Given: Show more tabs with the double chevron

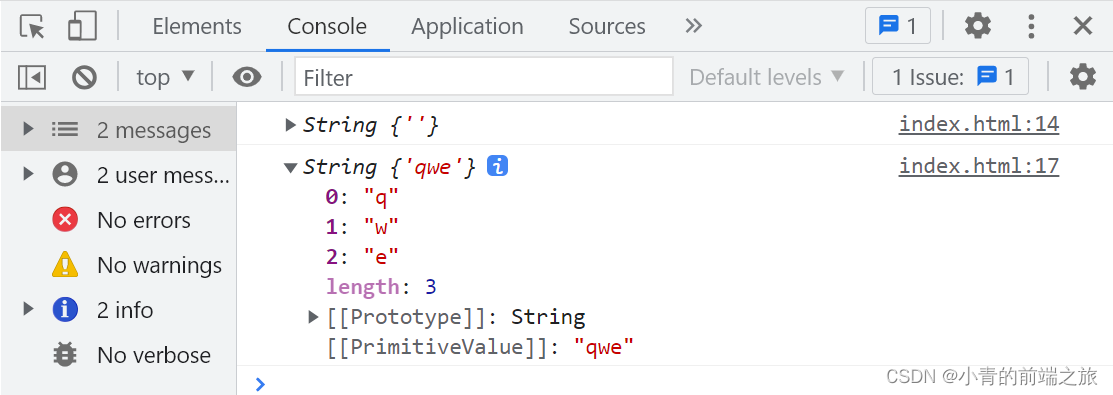Looking at the screenshot, I should point(693,26).
